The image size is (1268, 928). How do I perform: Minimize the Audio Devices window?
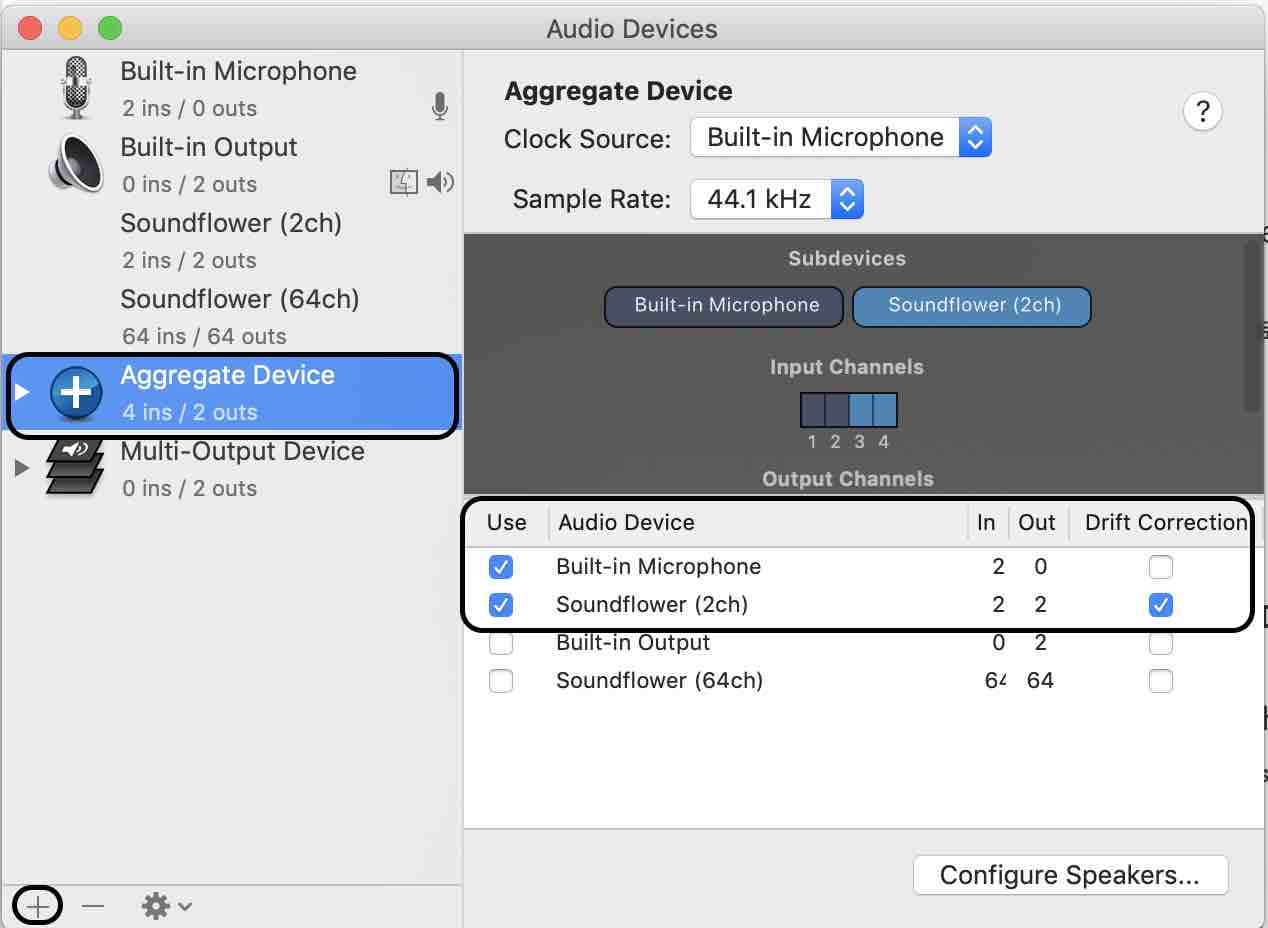[70, 28]
